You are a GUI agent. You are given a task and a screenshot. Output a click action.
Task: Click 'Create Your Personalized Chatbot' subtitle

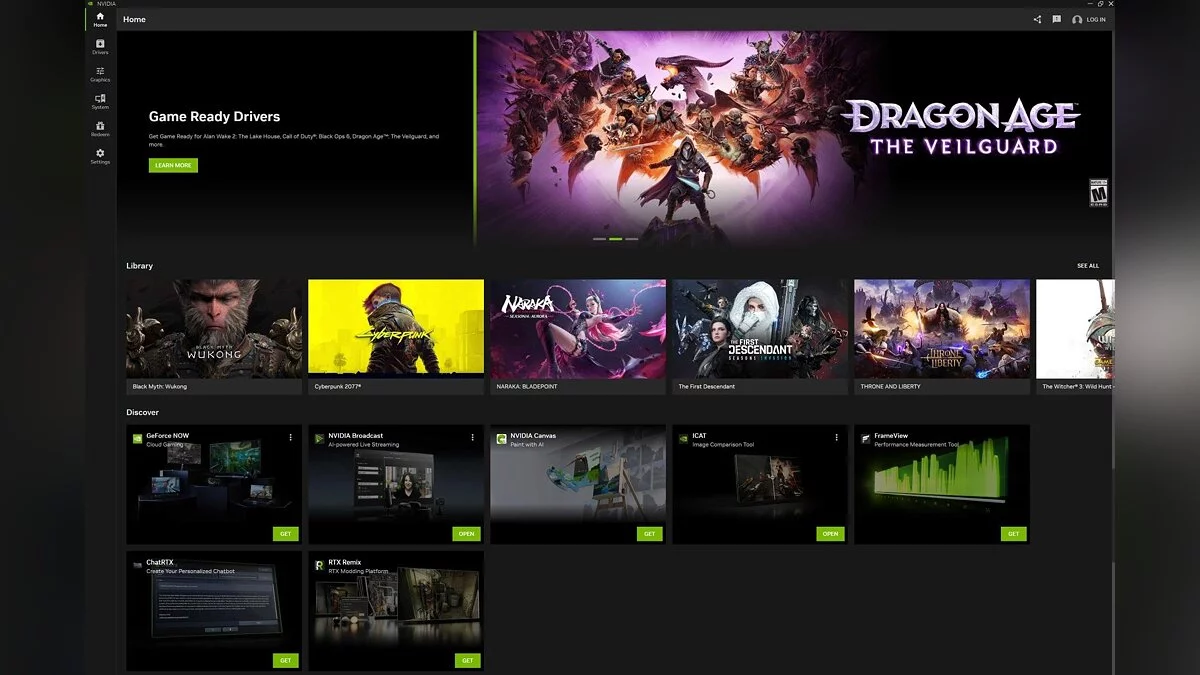(x=190, y=571)
